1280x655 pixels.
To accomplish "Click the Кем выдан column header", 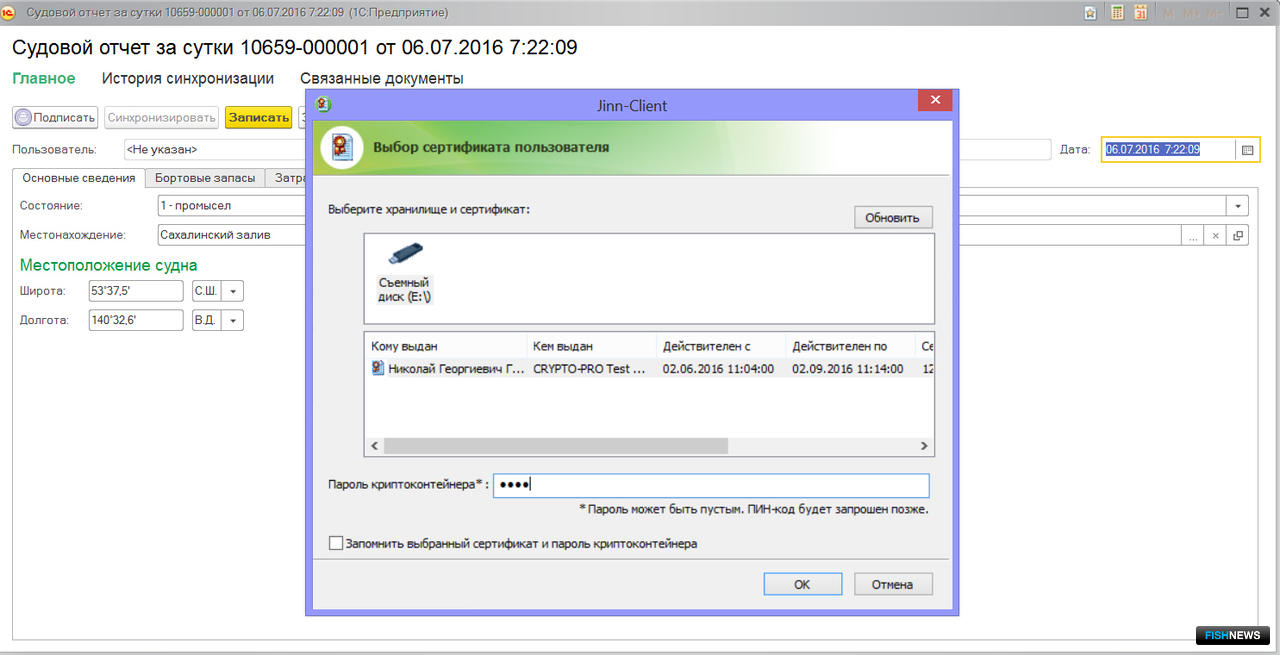I will point(592,346).
